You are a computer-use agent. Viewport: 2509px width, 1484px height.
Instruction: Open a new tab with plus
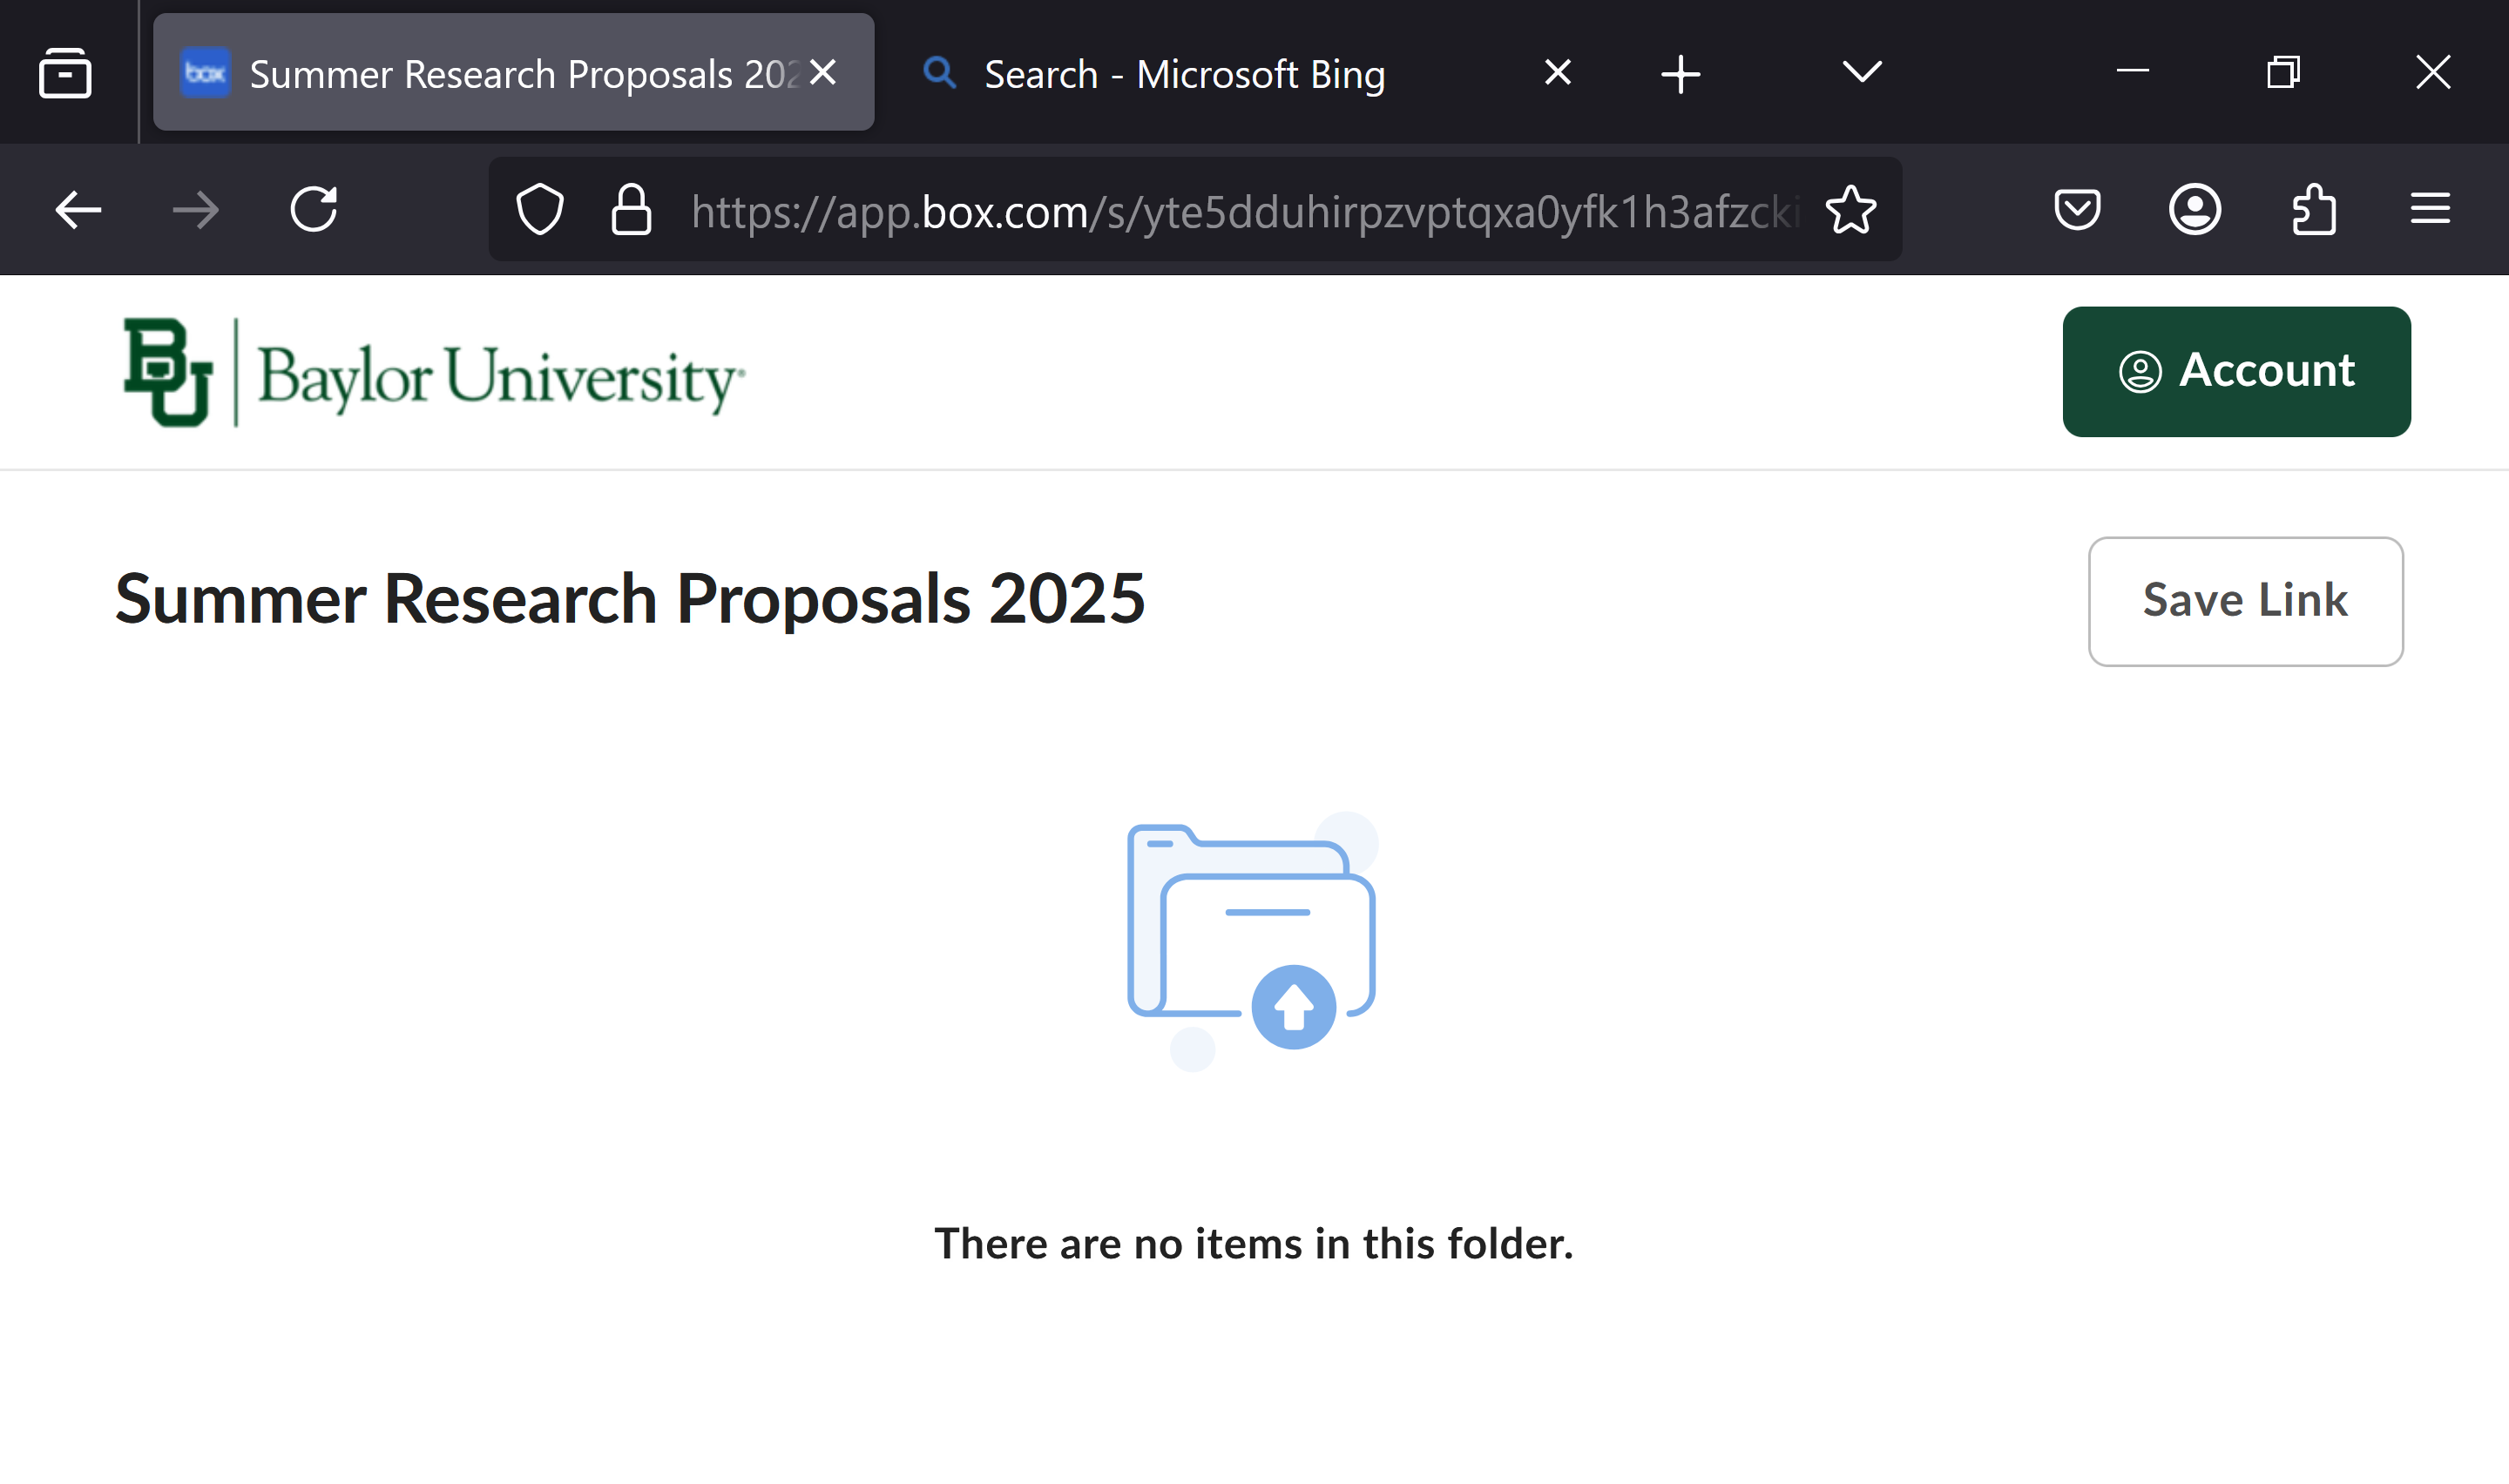(1681, 74)
